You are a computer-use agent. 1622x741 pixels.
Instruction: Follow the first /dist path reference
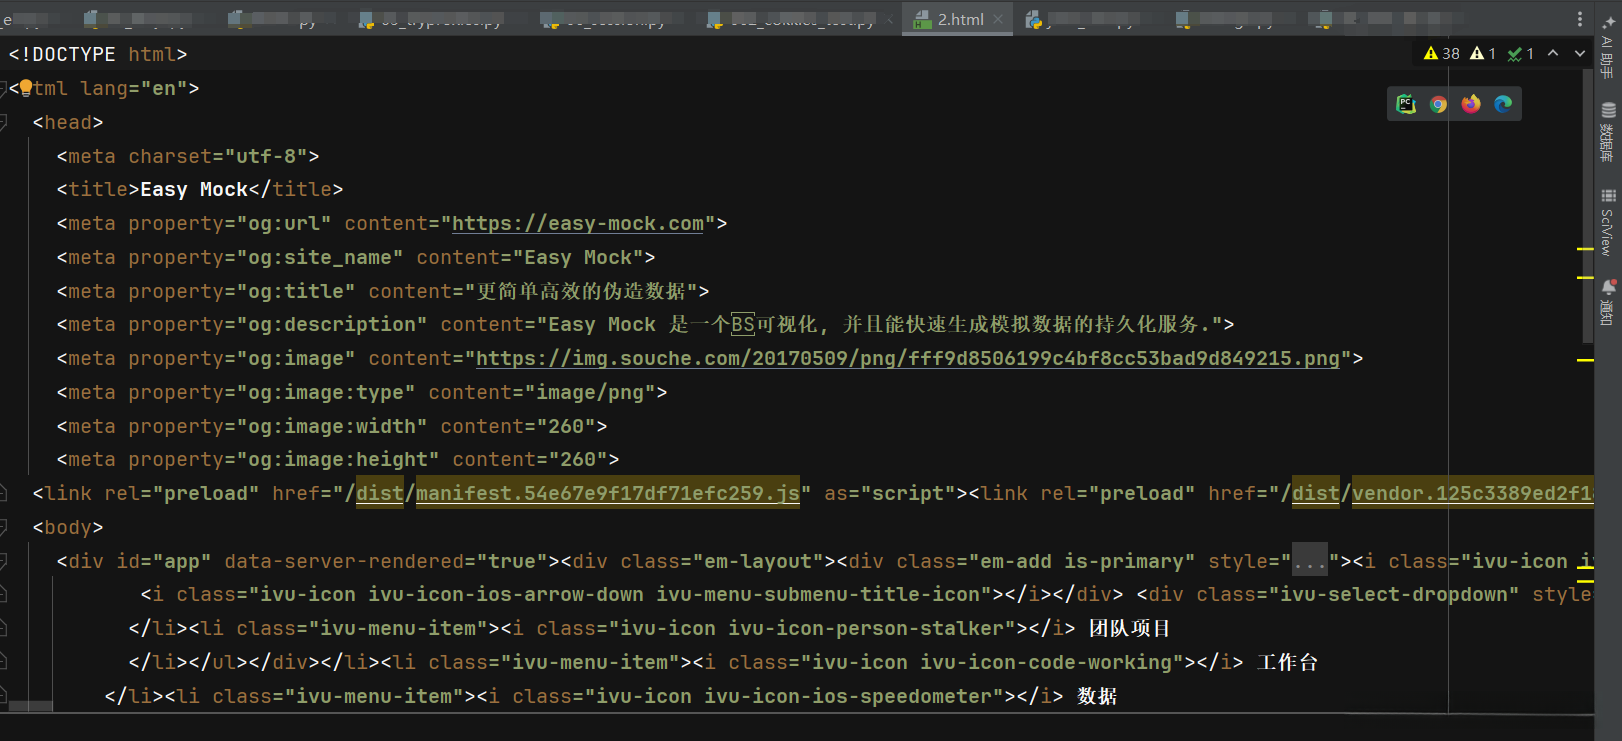pos(380,493)
